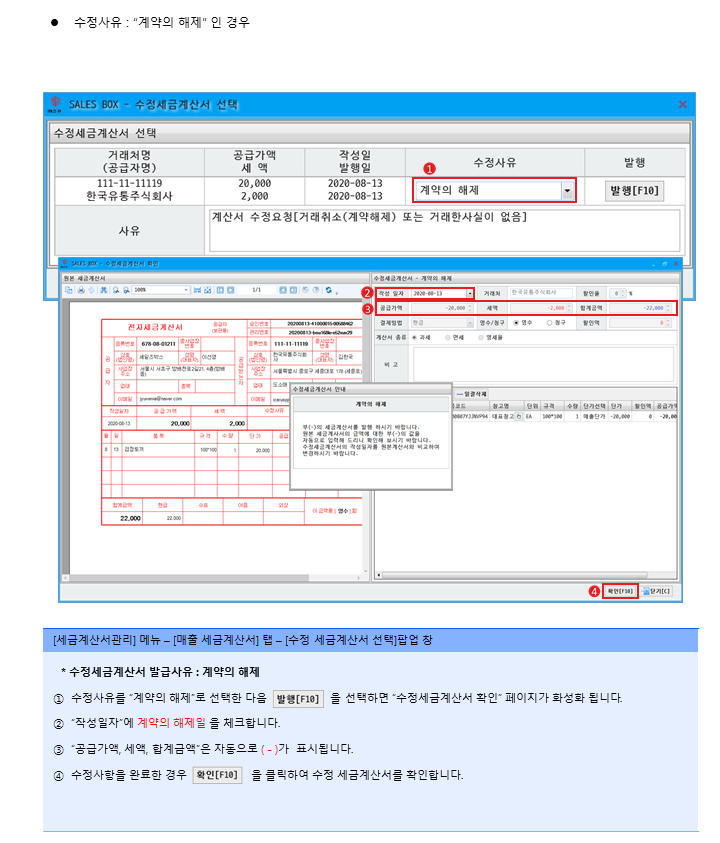Click the SALES BOX logo in title bar
Screen dimensions: 720x843
point(54,104)
